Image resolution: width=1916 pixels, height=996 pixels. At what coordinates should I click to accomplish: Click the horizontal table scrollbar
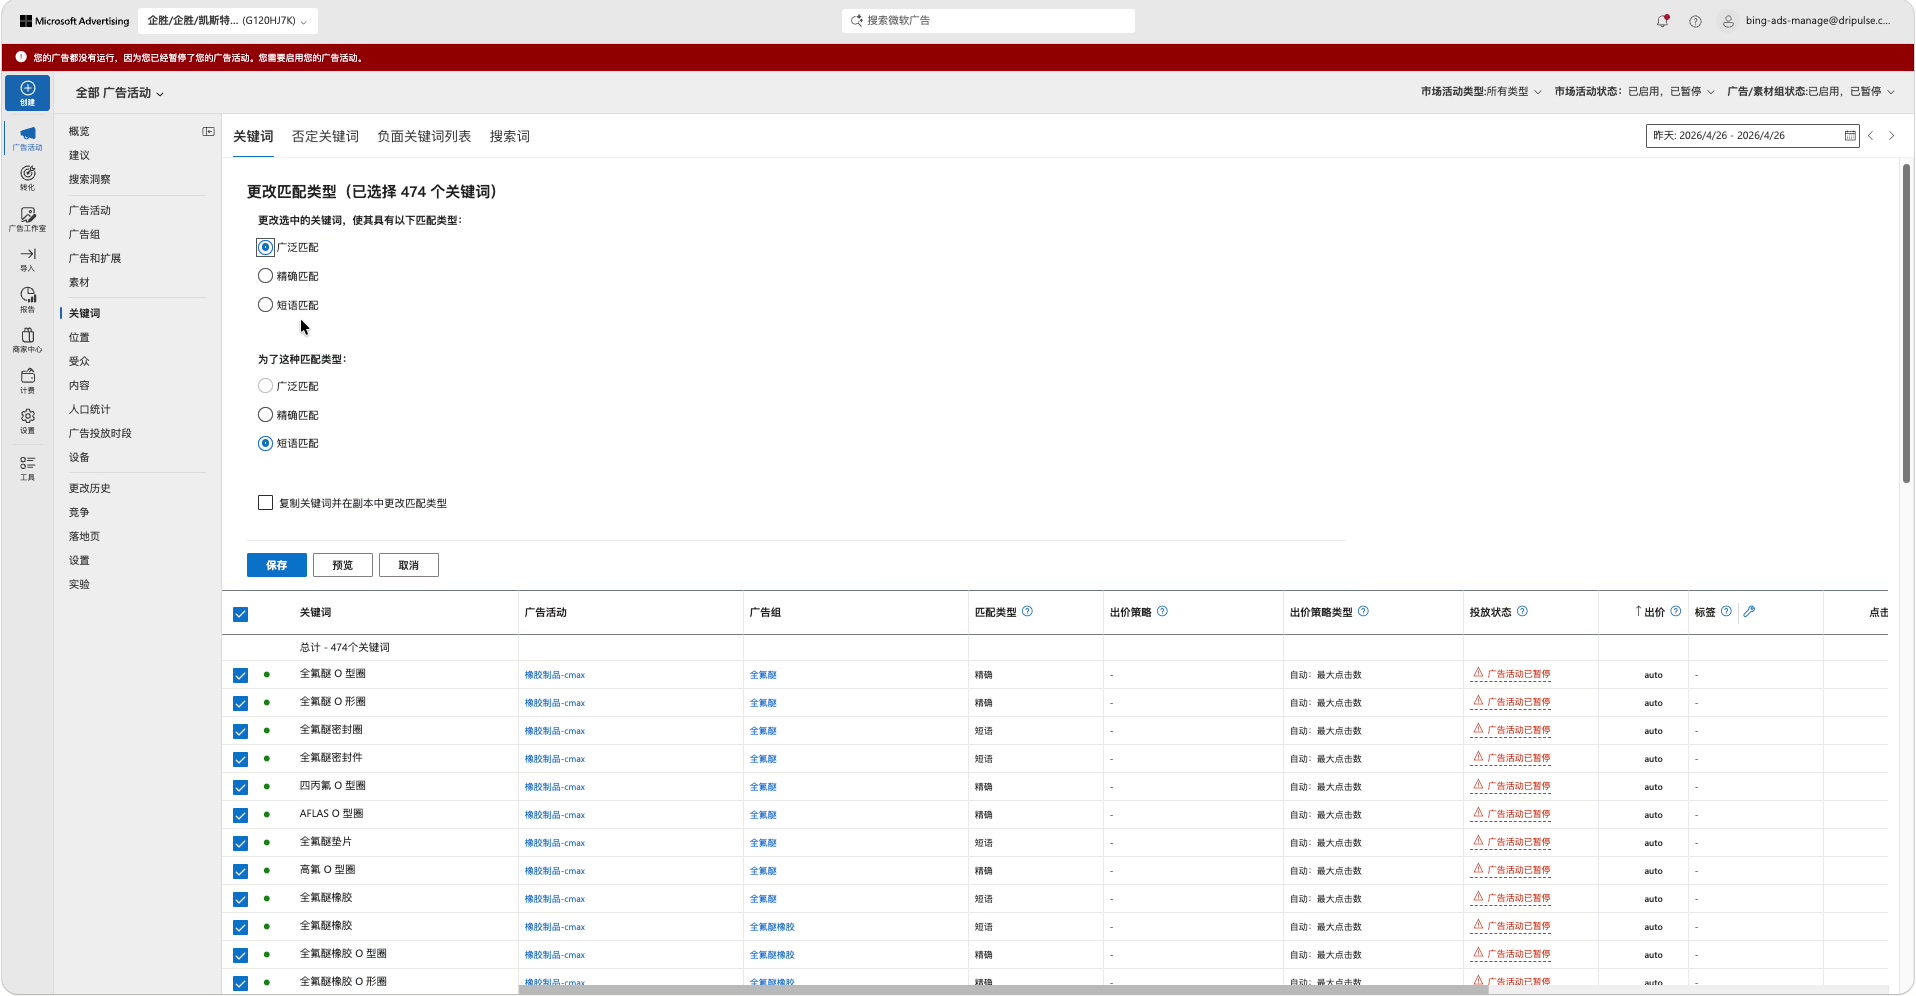[x=1003, y=990]
